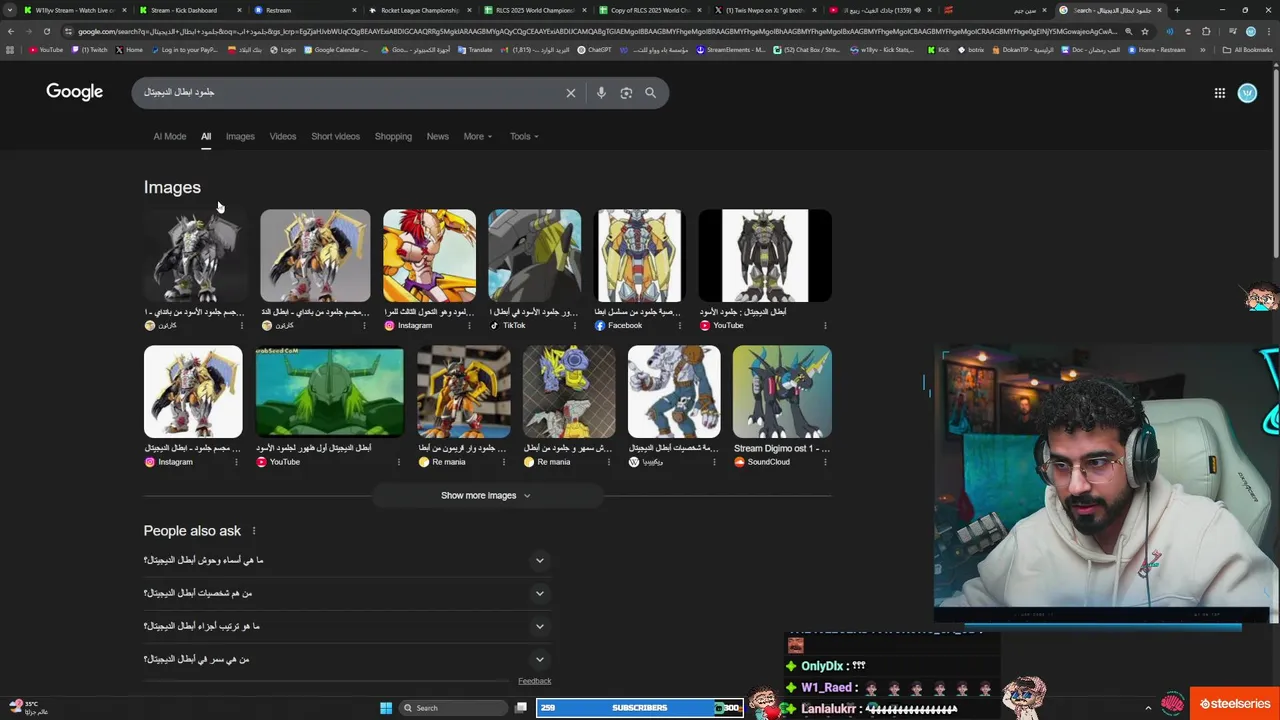Open options menu for SoundCloud image result
The height and width of the screenshot is (720, 1280).
point(825,462)
